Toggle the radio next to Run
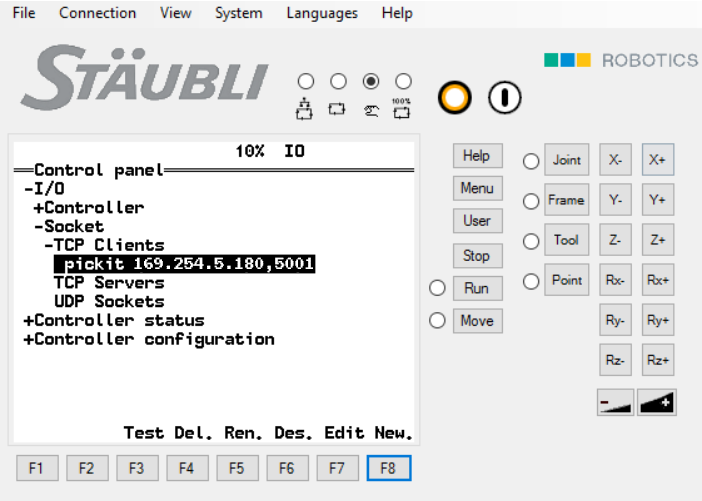Screen dimensions: 702x501 (437, 288)
